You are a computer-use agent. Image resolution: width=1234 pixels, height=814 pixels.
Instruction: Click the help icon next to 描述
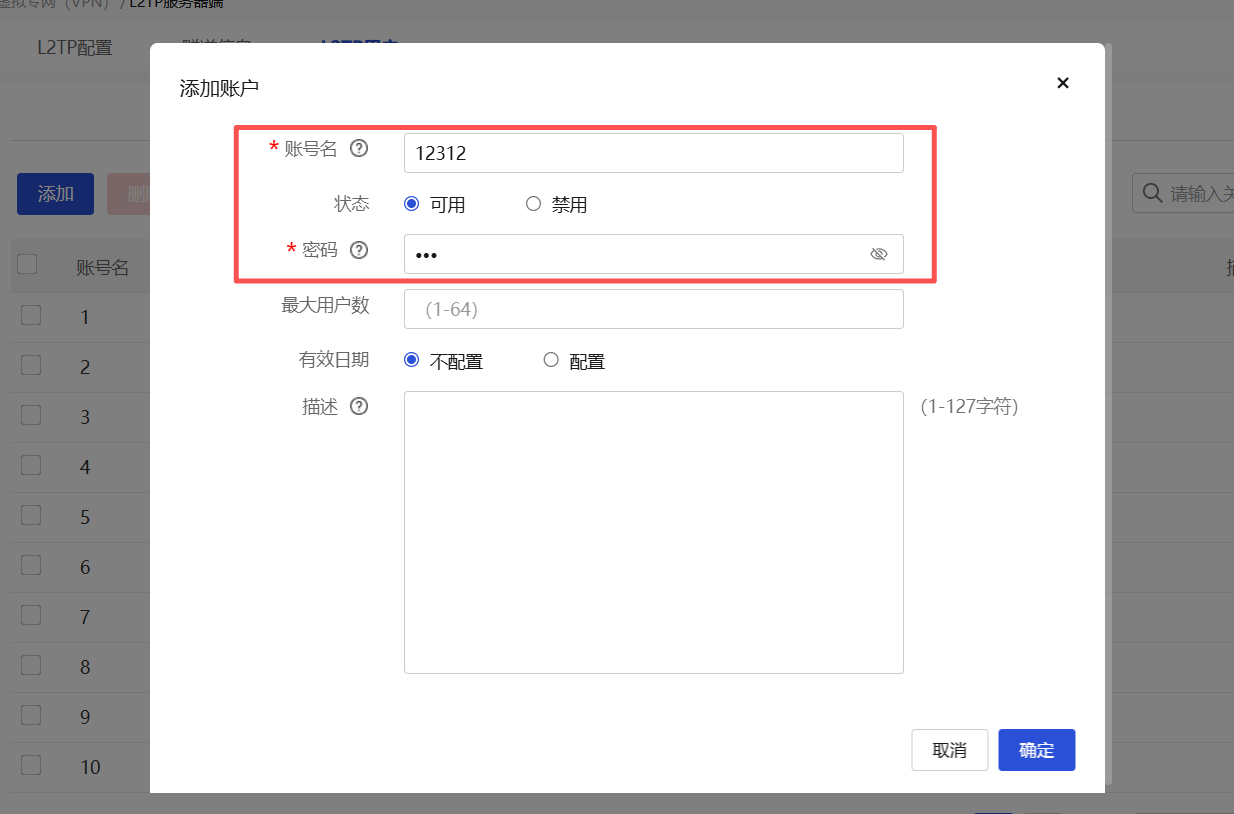point(359,407)
